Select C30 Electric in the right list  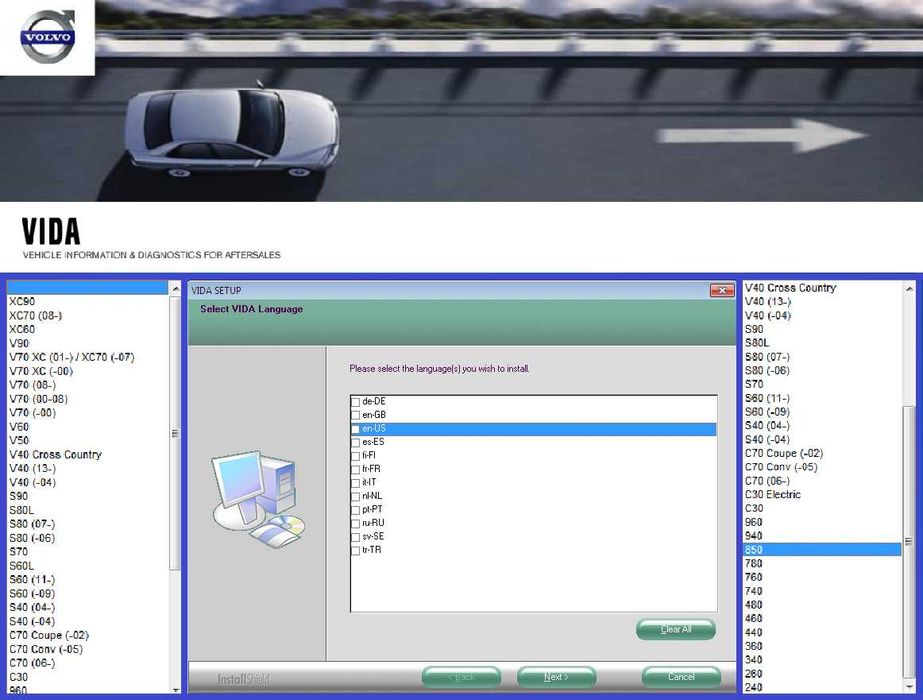pyautogui.click(x=822, y=495)
